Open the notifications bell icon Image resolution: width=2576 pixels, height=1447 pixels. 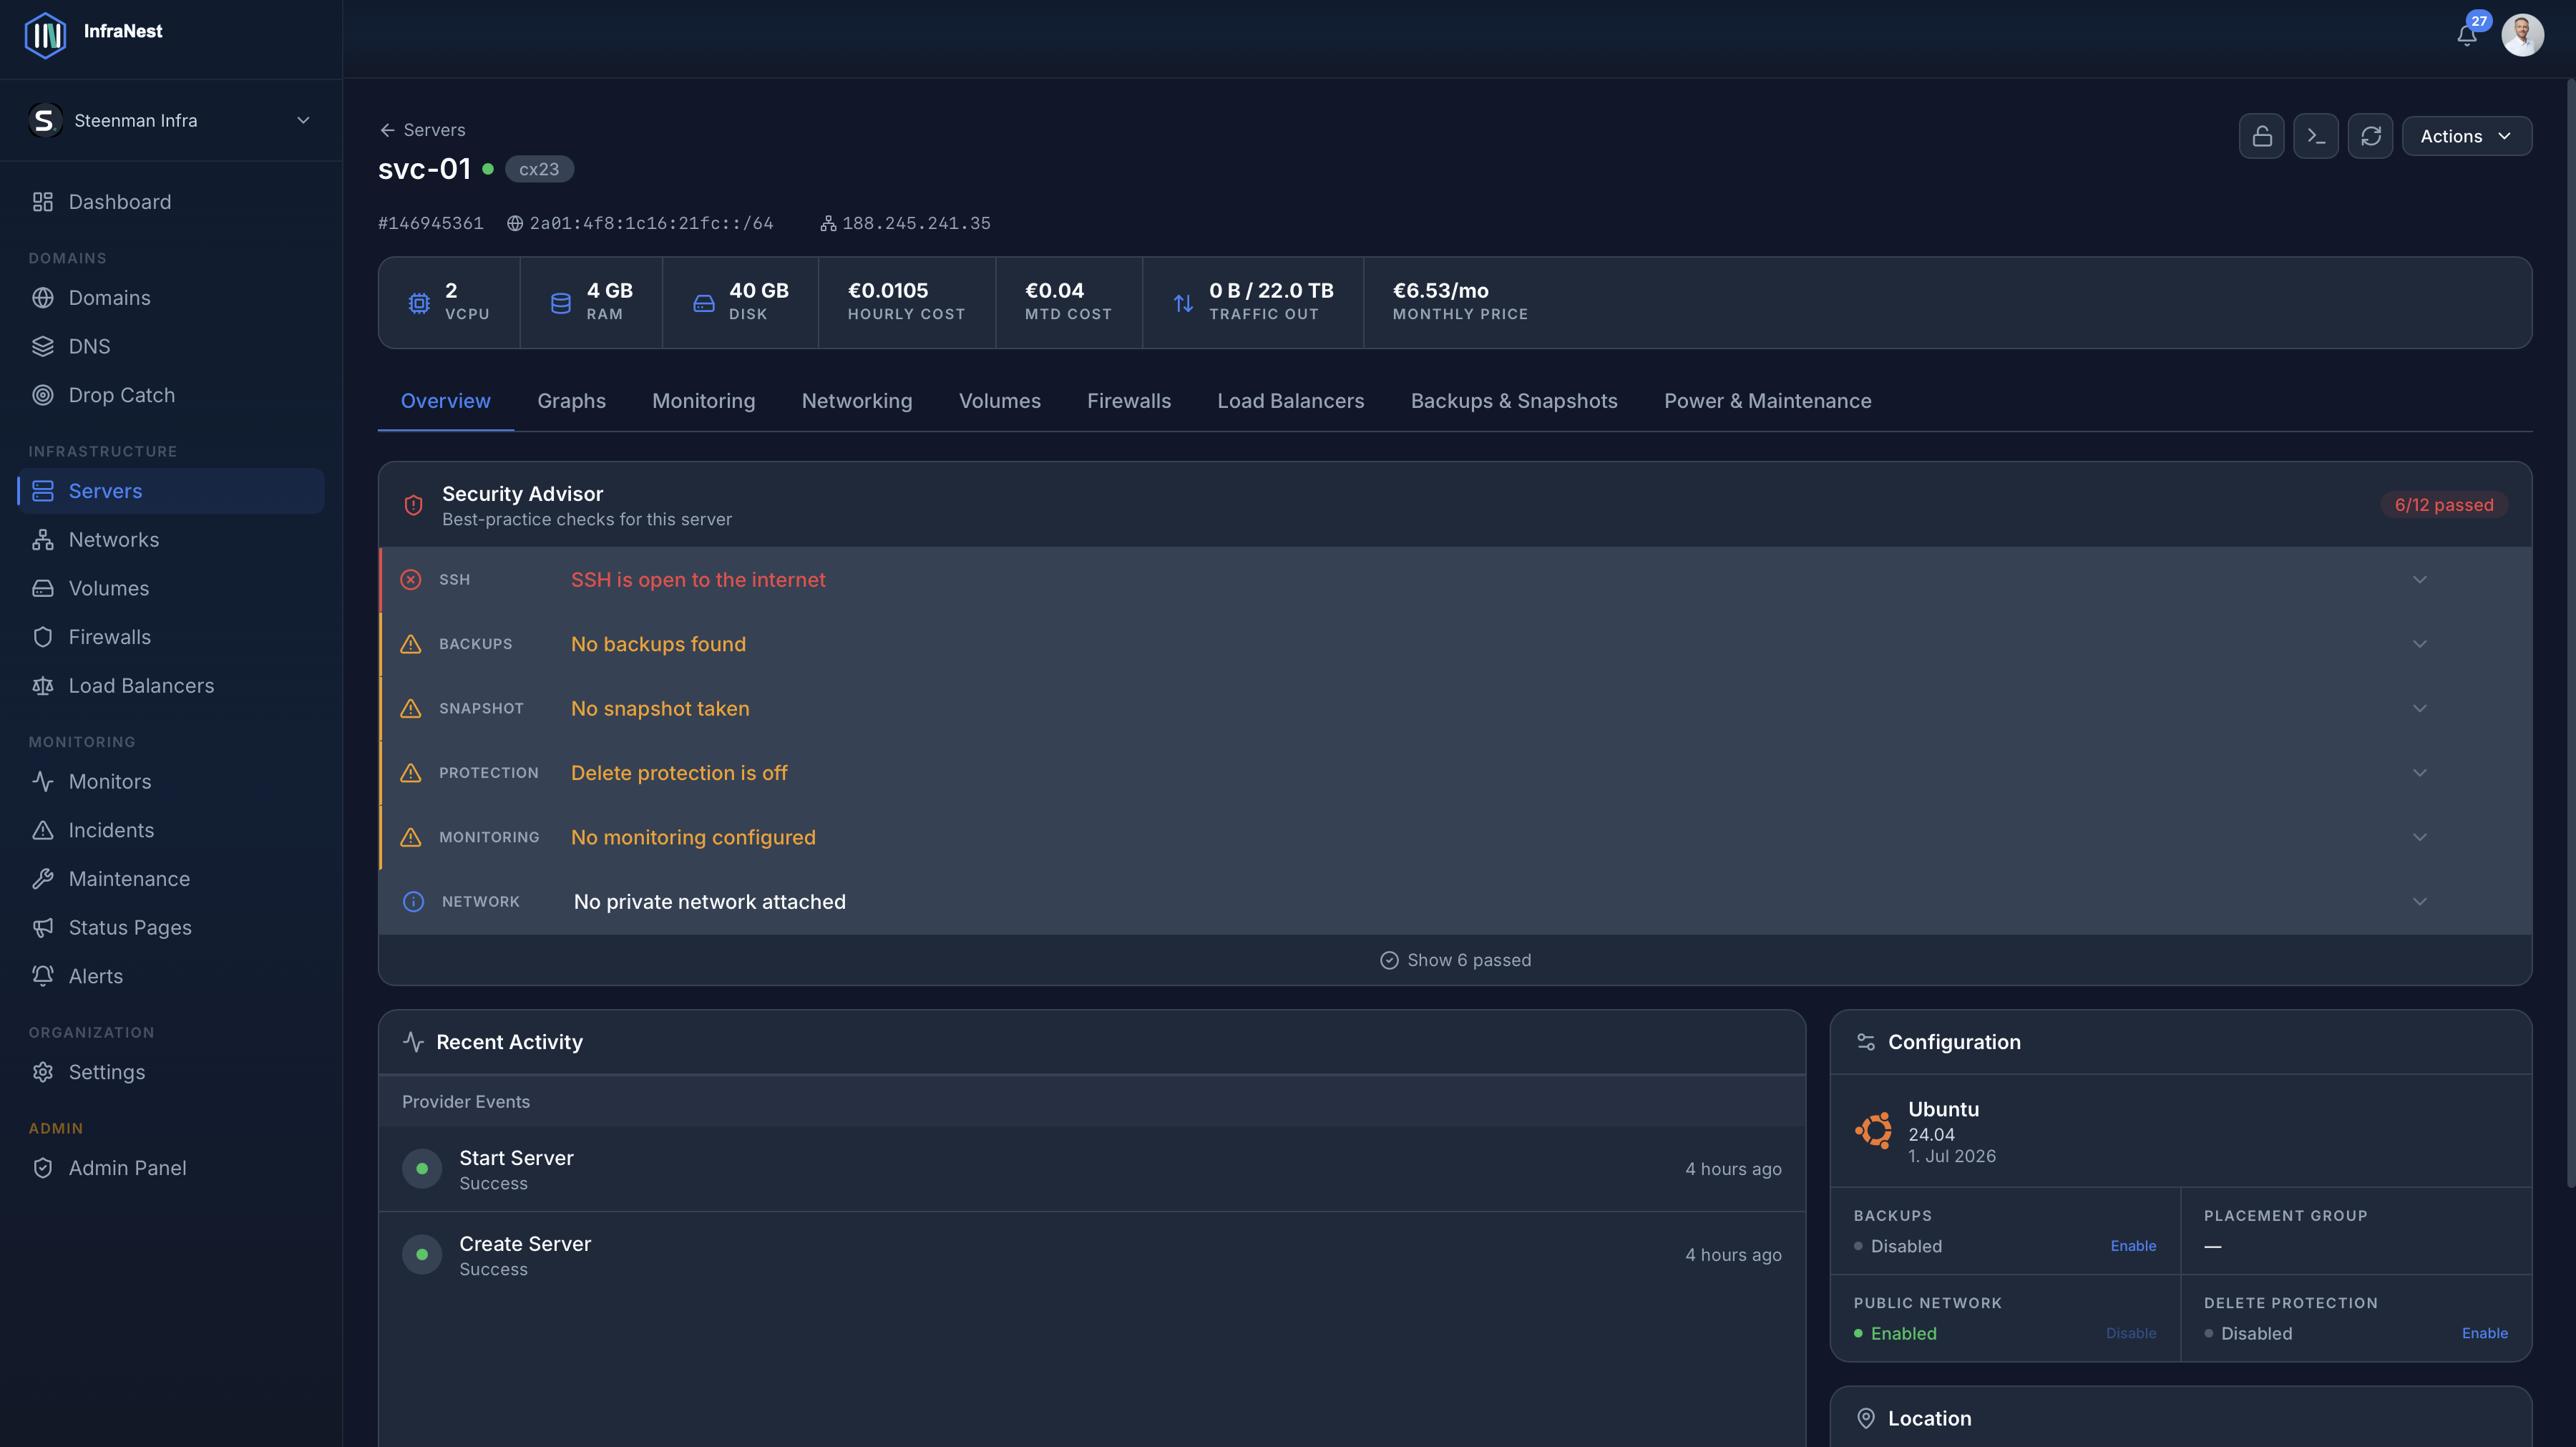pos(2467,36)
